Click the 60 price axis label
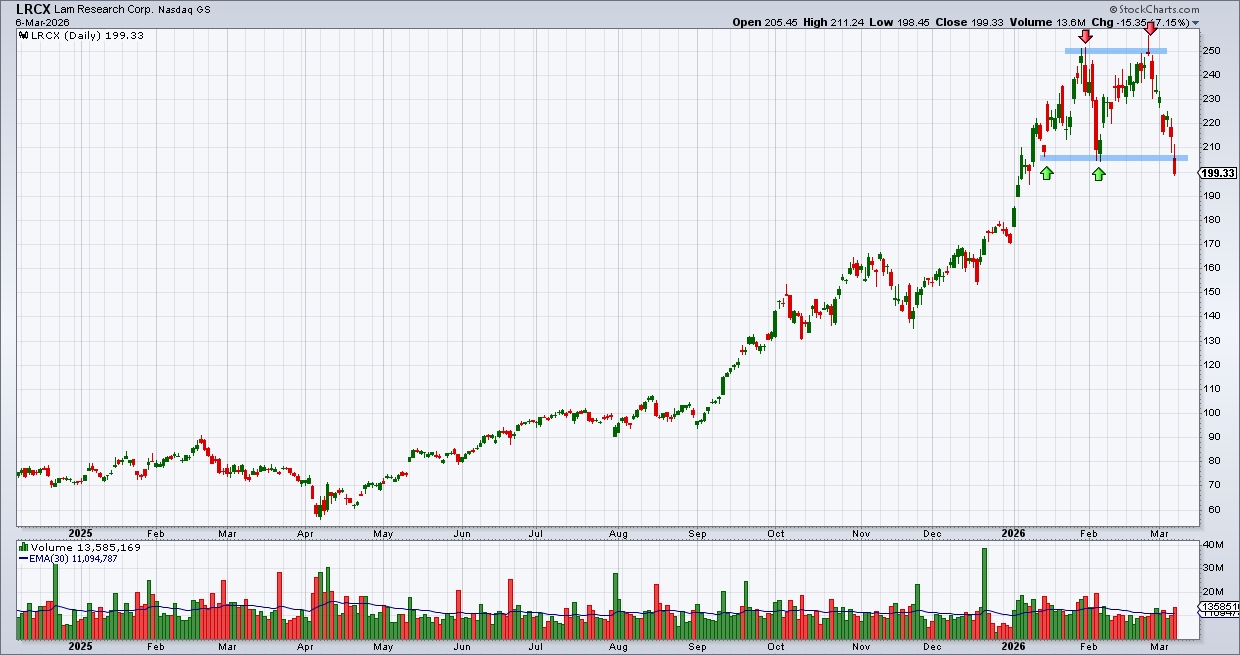Screen dimensions: 1240x655 coord(1209,509)
